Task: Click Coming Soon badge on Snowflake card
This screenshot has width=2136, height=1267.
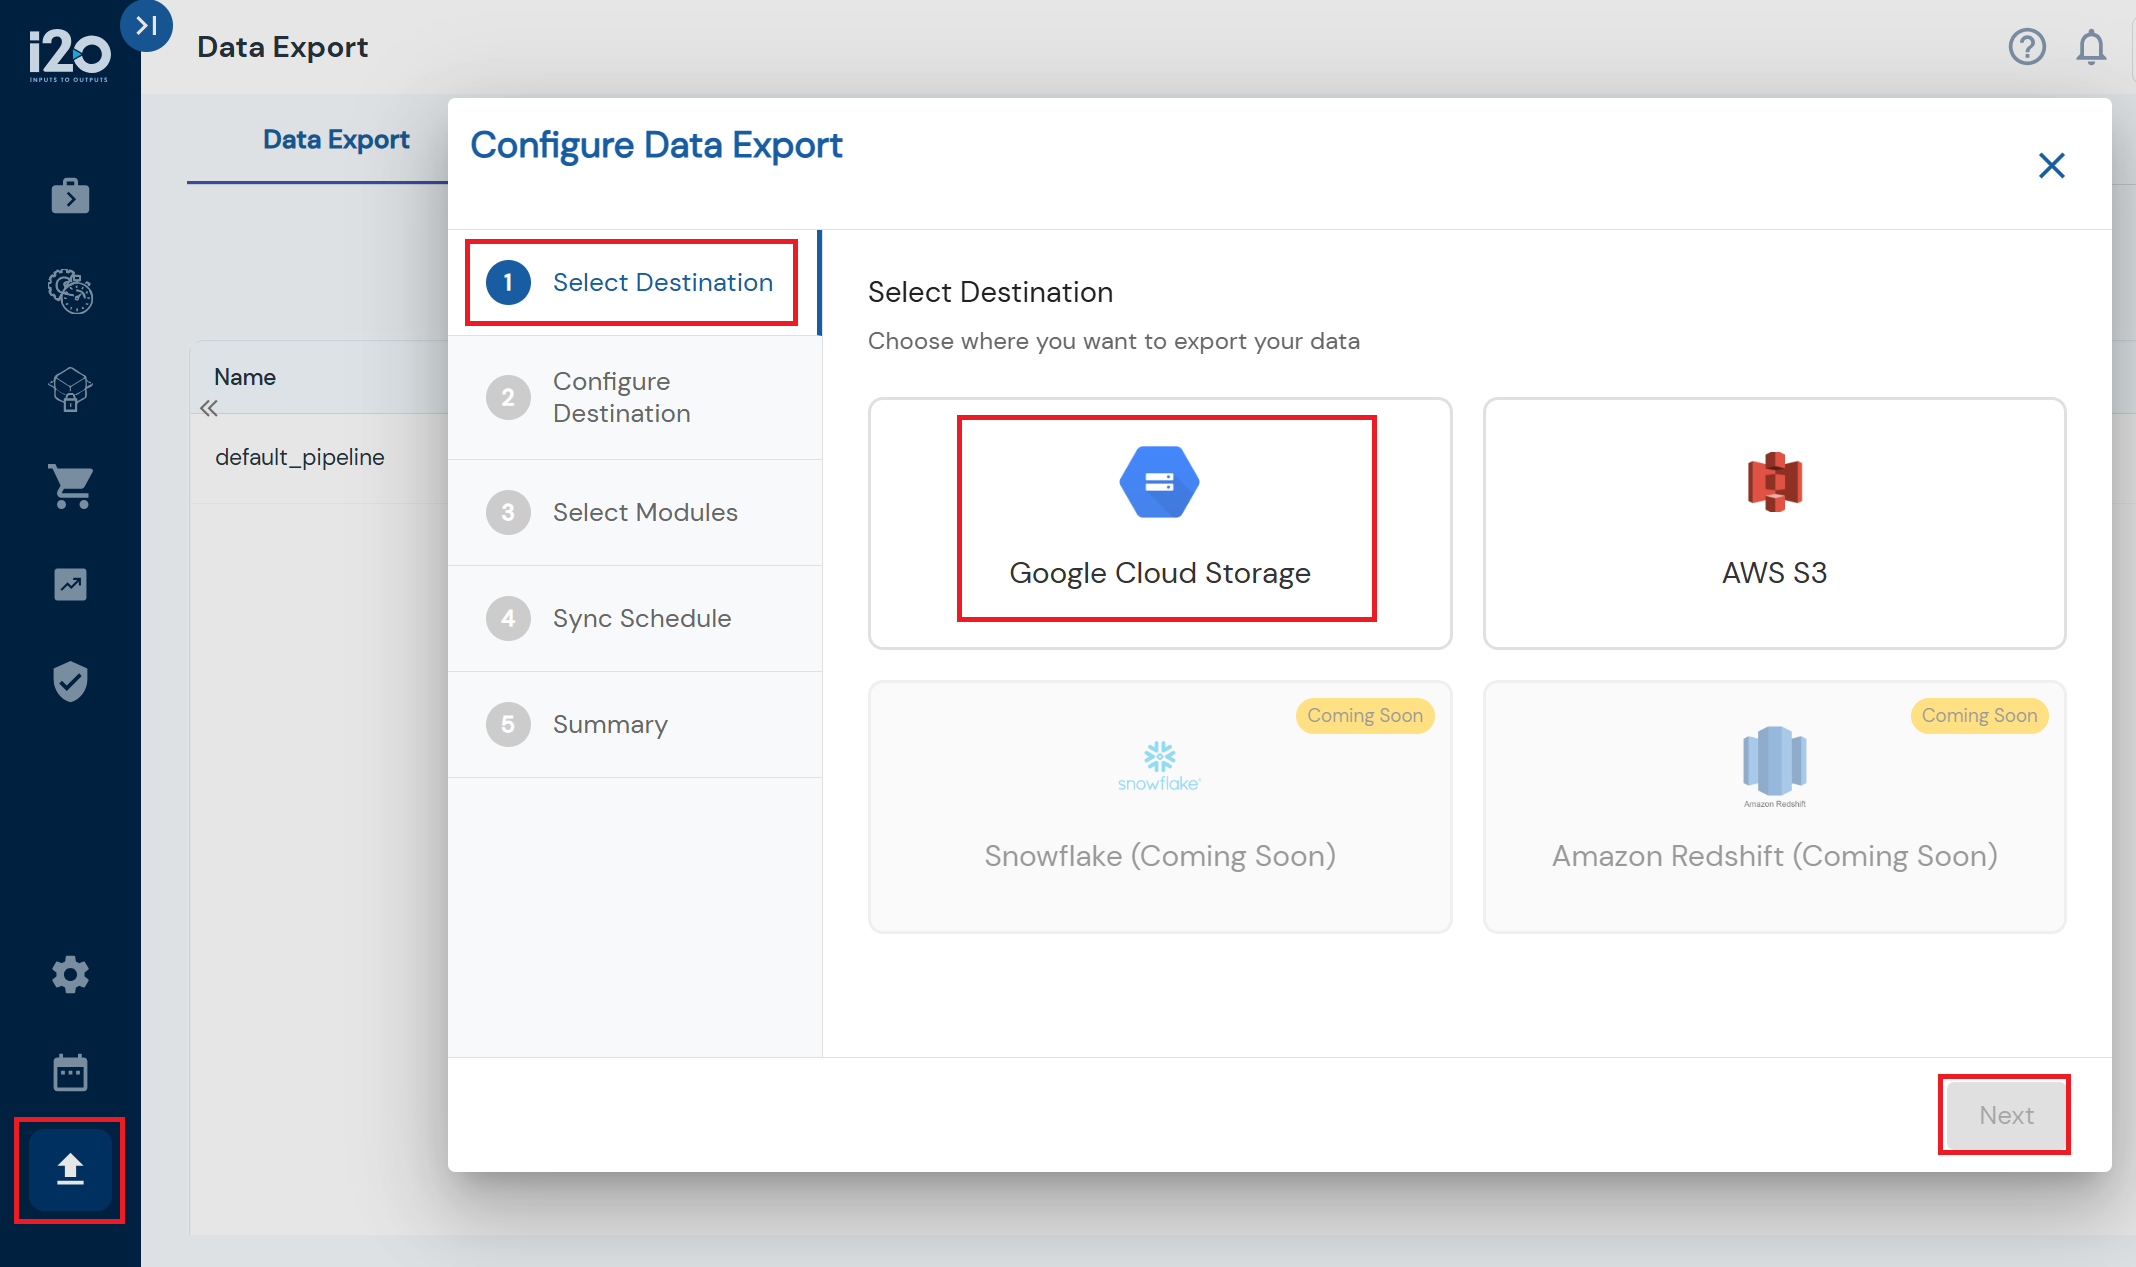Action: point(1365,716)
